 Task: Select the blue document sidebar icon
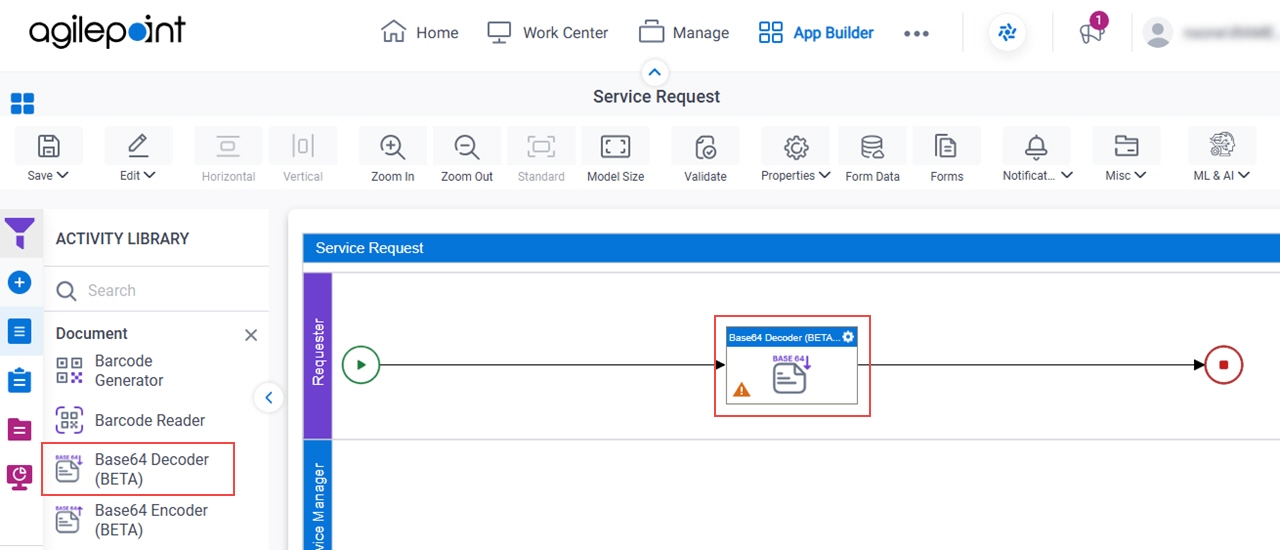click(x=20, y=332)
